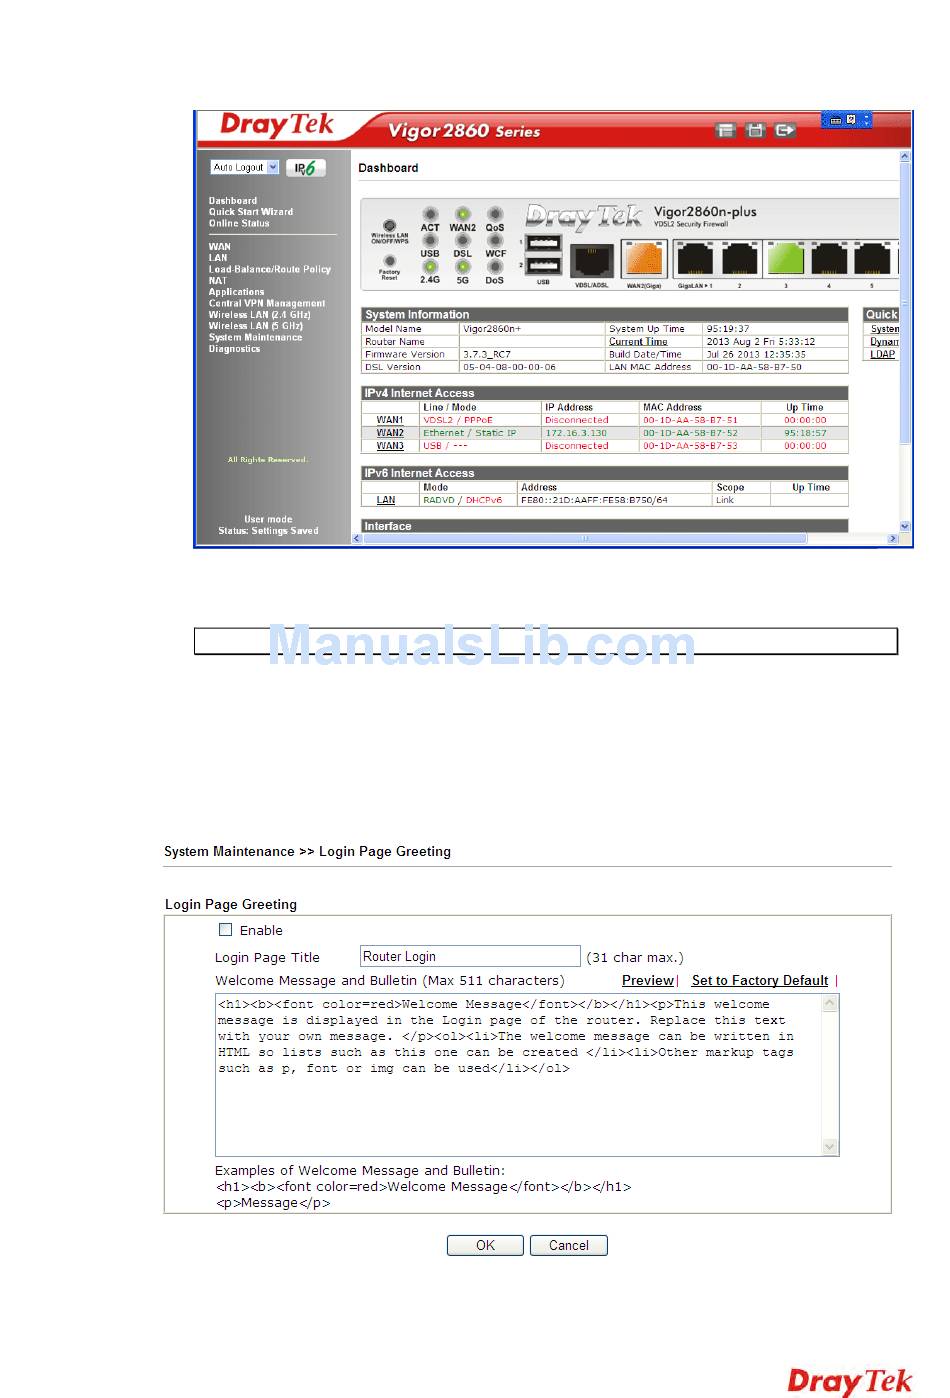950x1398 pixels.
Task: Click the USB LED indicator
Action: (x=430, y=240)
